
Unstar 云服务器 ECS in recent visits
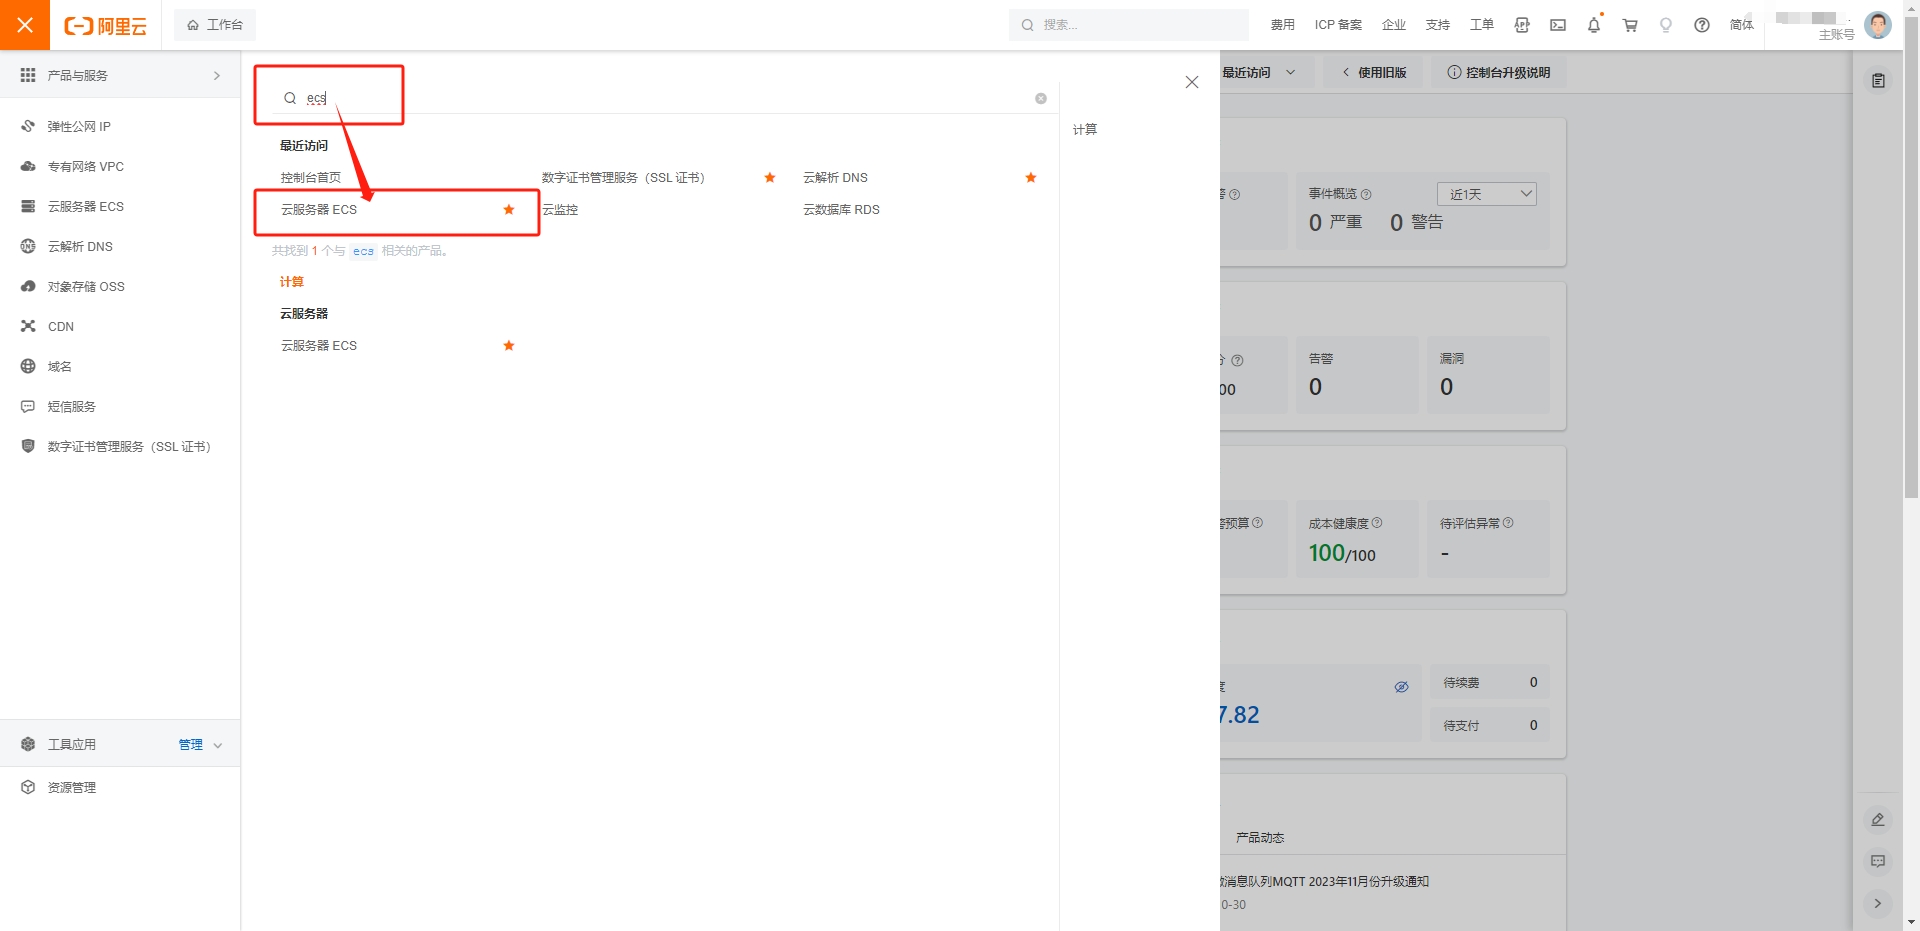pyautogui.click(x=509, y=209)
